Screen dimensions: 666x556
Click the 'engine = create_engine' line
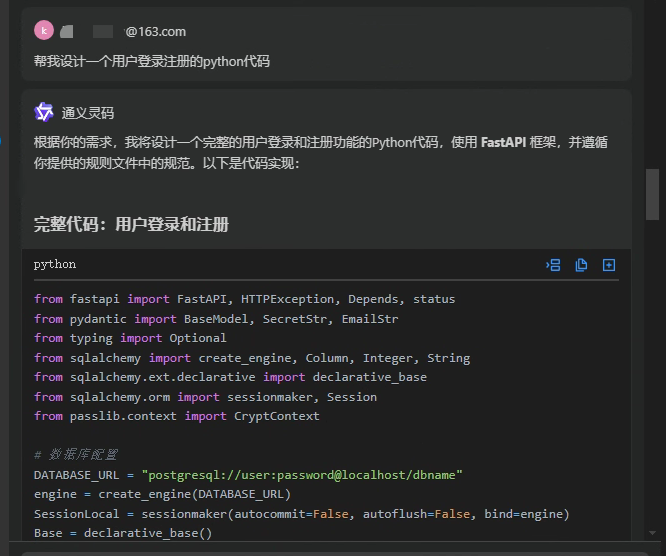tap(162, 494)
